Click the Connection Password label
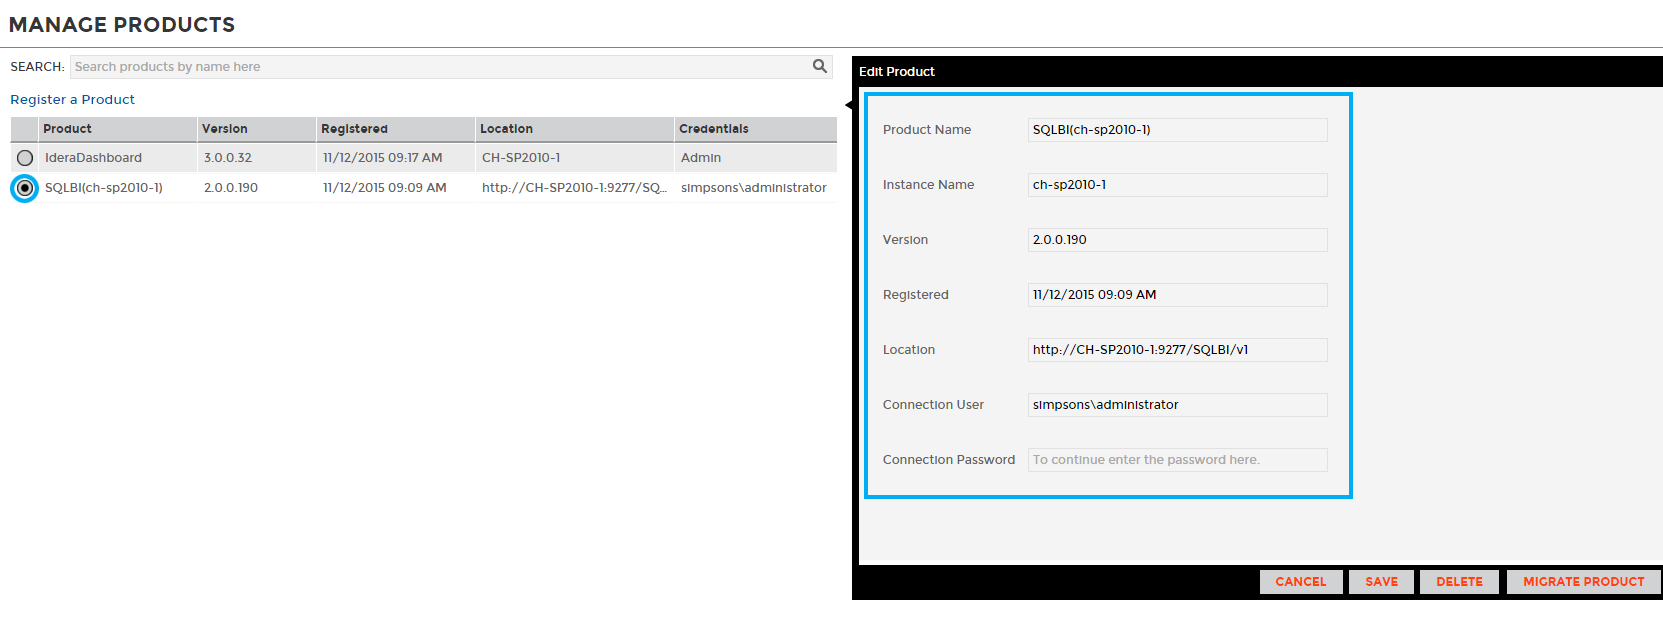 pyautogui.click(x=949, y=460)
